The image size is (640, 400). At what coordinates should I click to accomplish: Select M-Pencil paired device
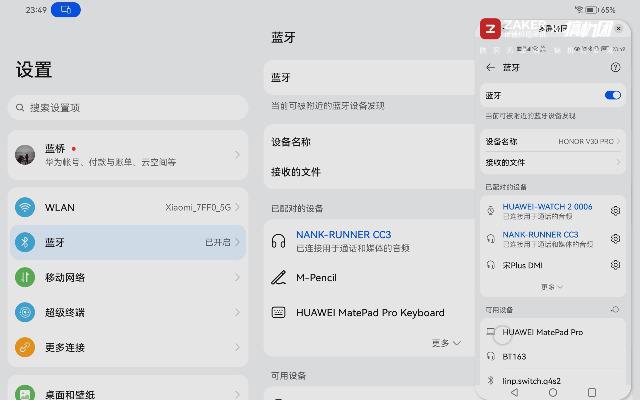pyautogui.click(x=369, y=278)
